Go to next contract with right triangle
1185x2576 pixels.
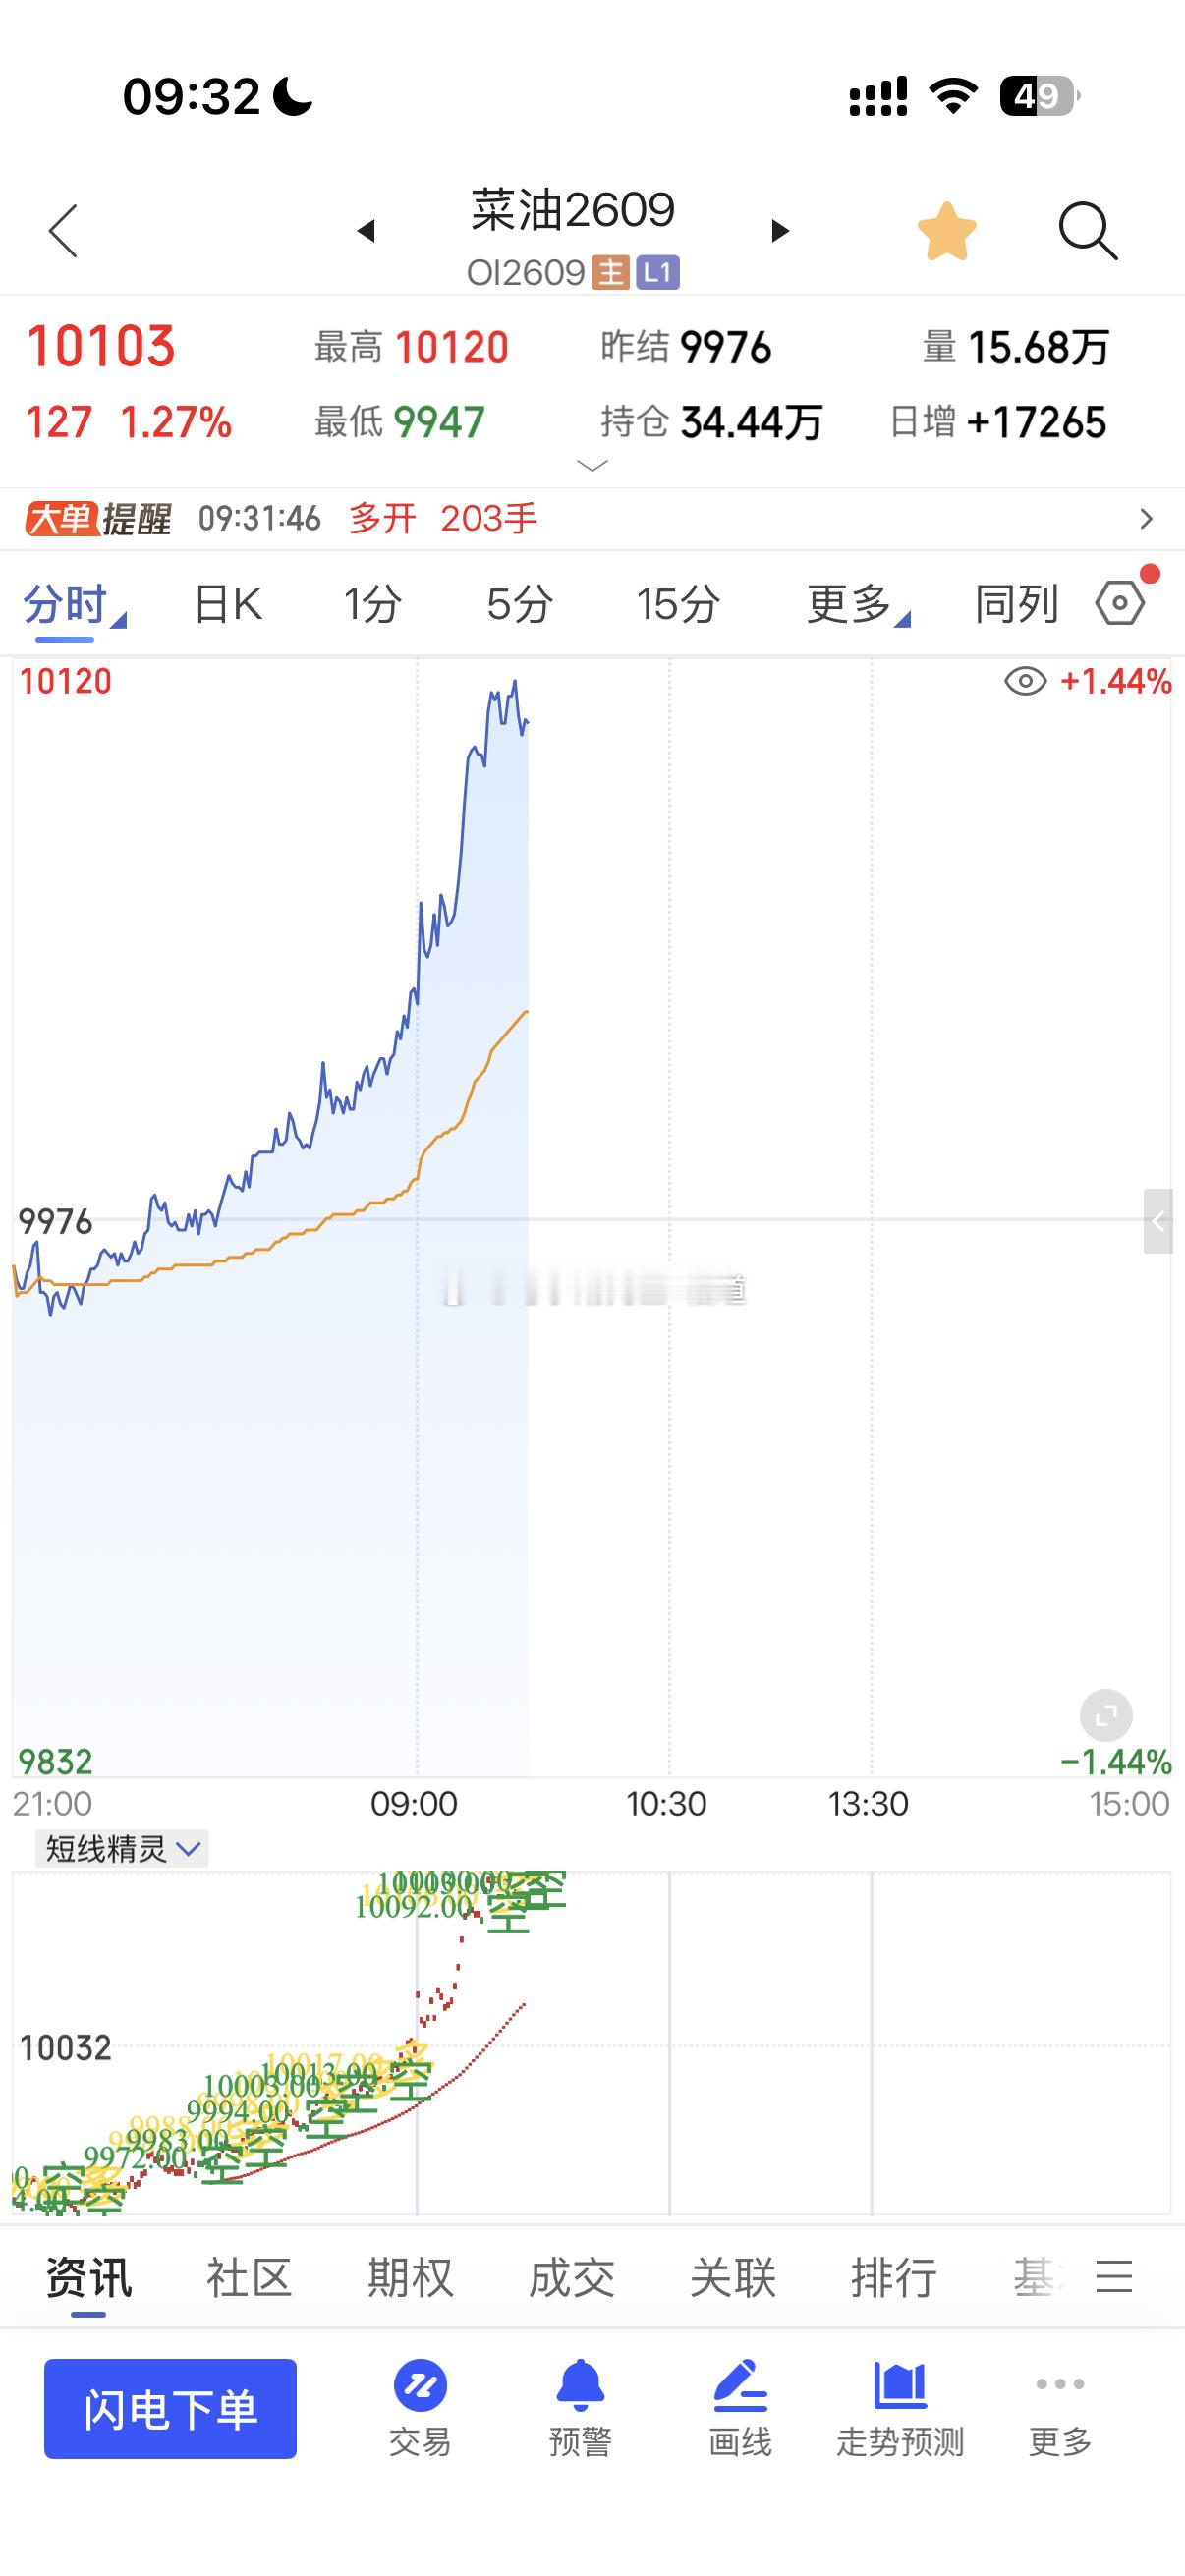[780, 231]
